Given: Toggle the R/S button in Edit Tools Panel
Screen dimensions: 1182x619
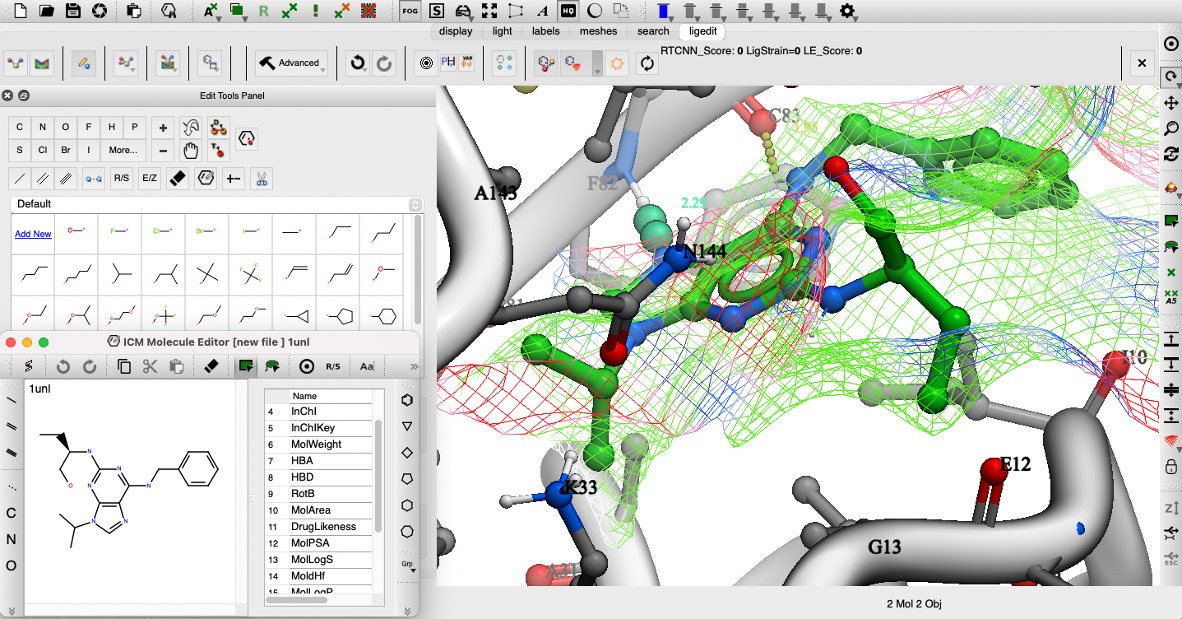Looking at the screenshot, I should pos(121,179).
